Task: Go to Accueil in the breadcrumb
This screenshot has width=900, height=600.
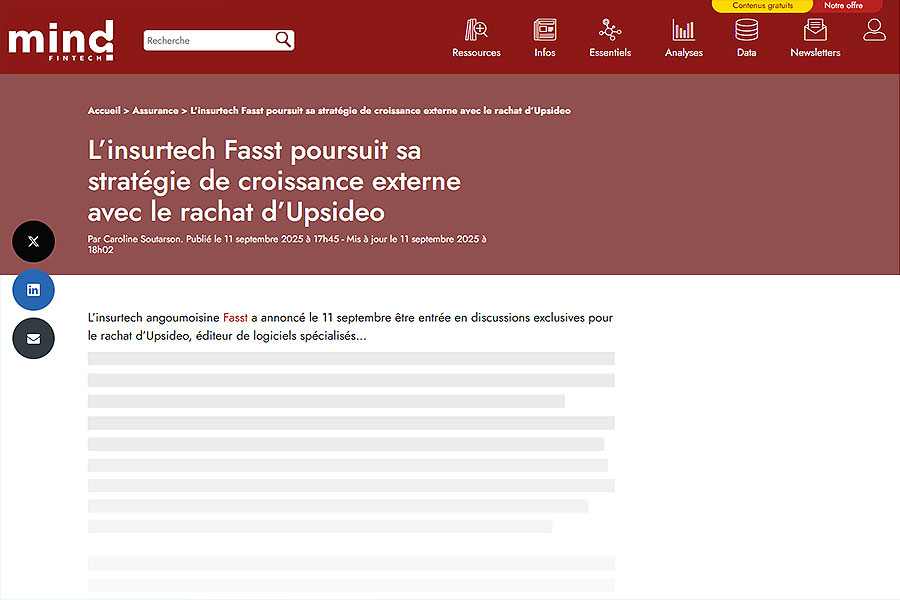Action: coord(104,111)
